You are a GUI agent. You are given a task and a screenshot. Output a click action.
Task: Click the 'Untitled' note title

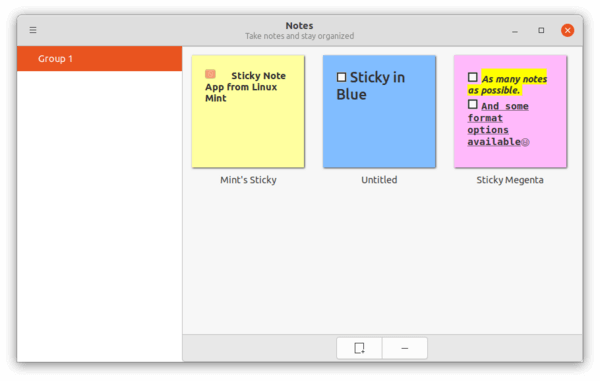[x=379, y=180]
